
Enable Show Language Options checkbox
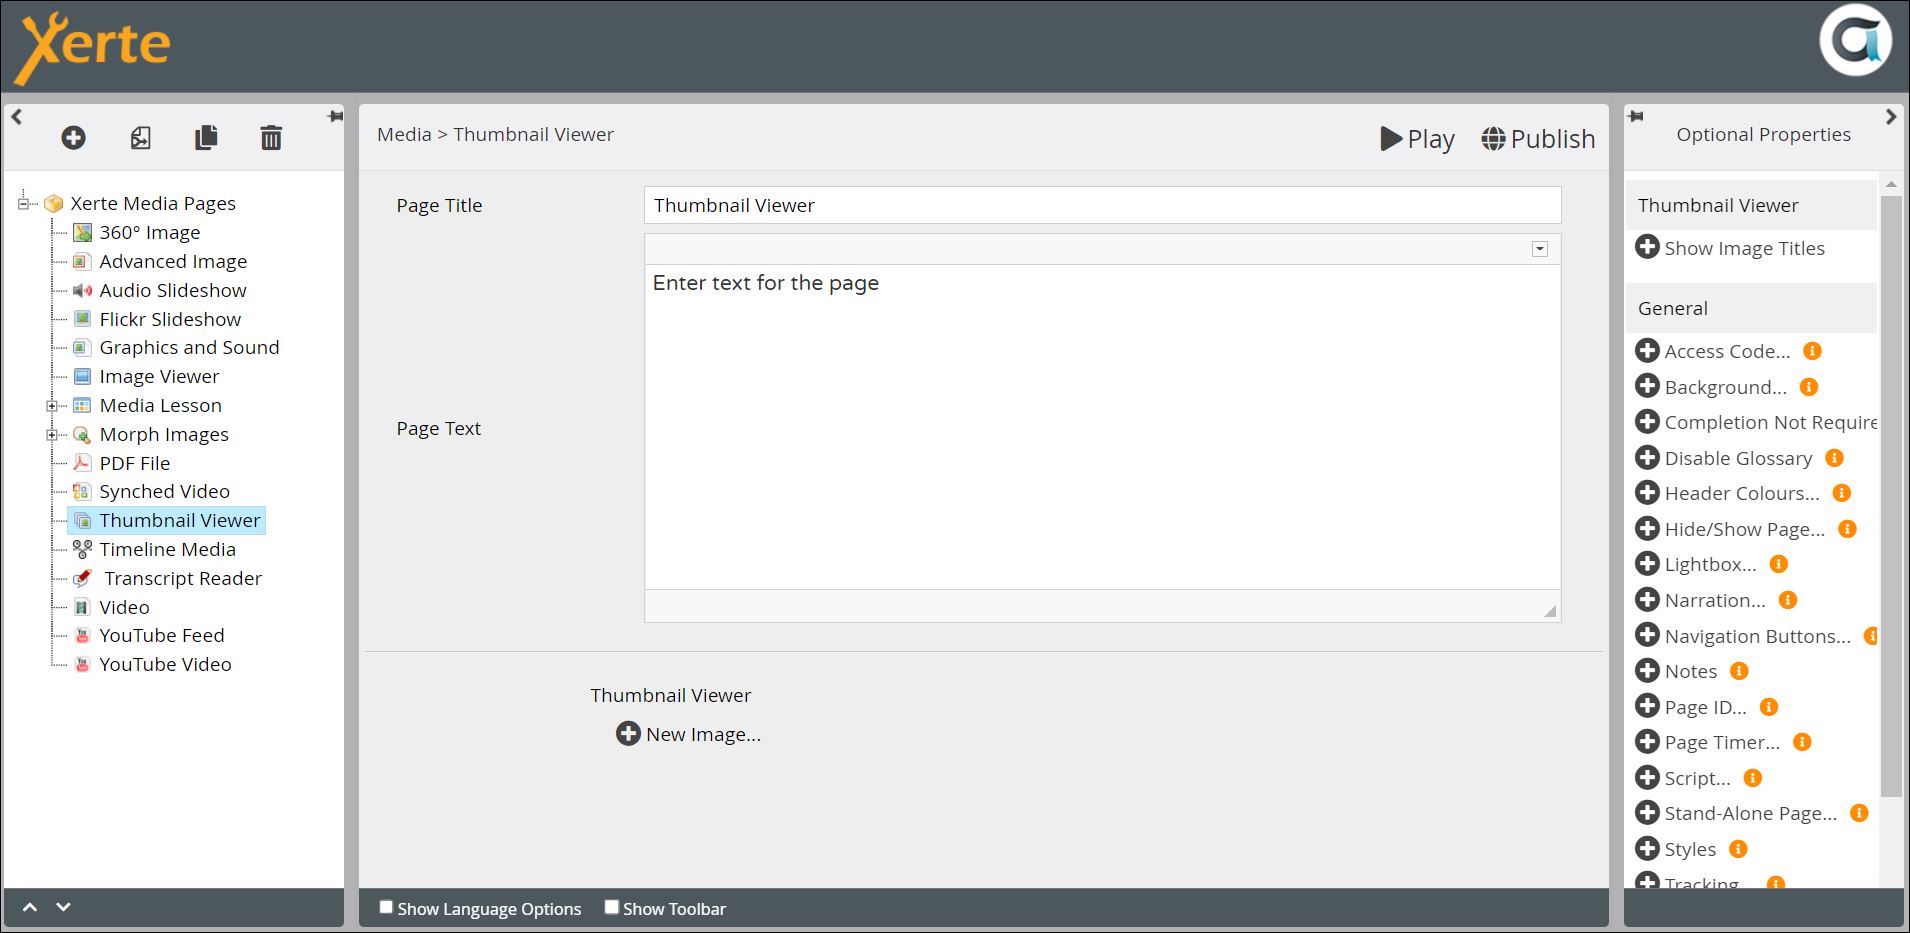386,907
